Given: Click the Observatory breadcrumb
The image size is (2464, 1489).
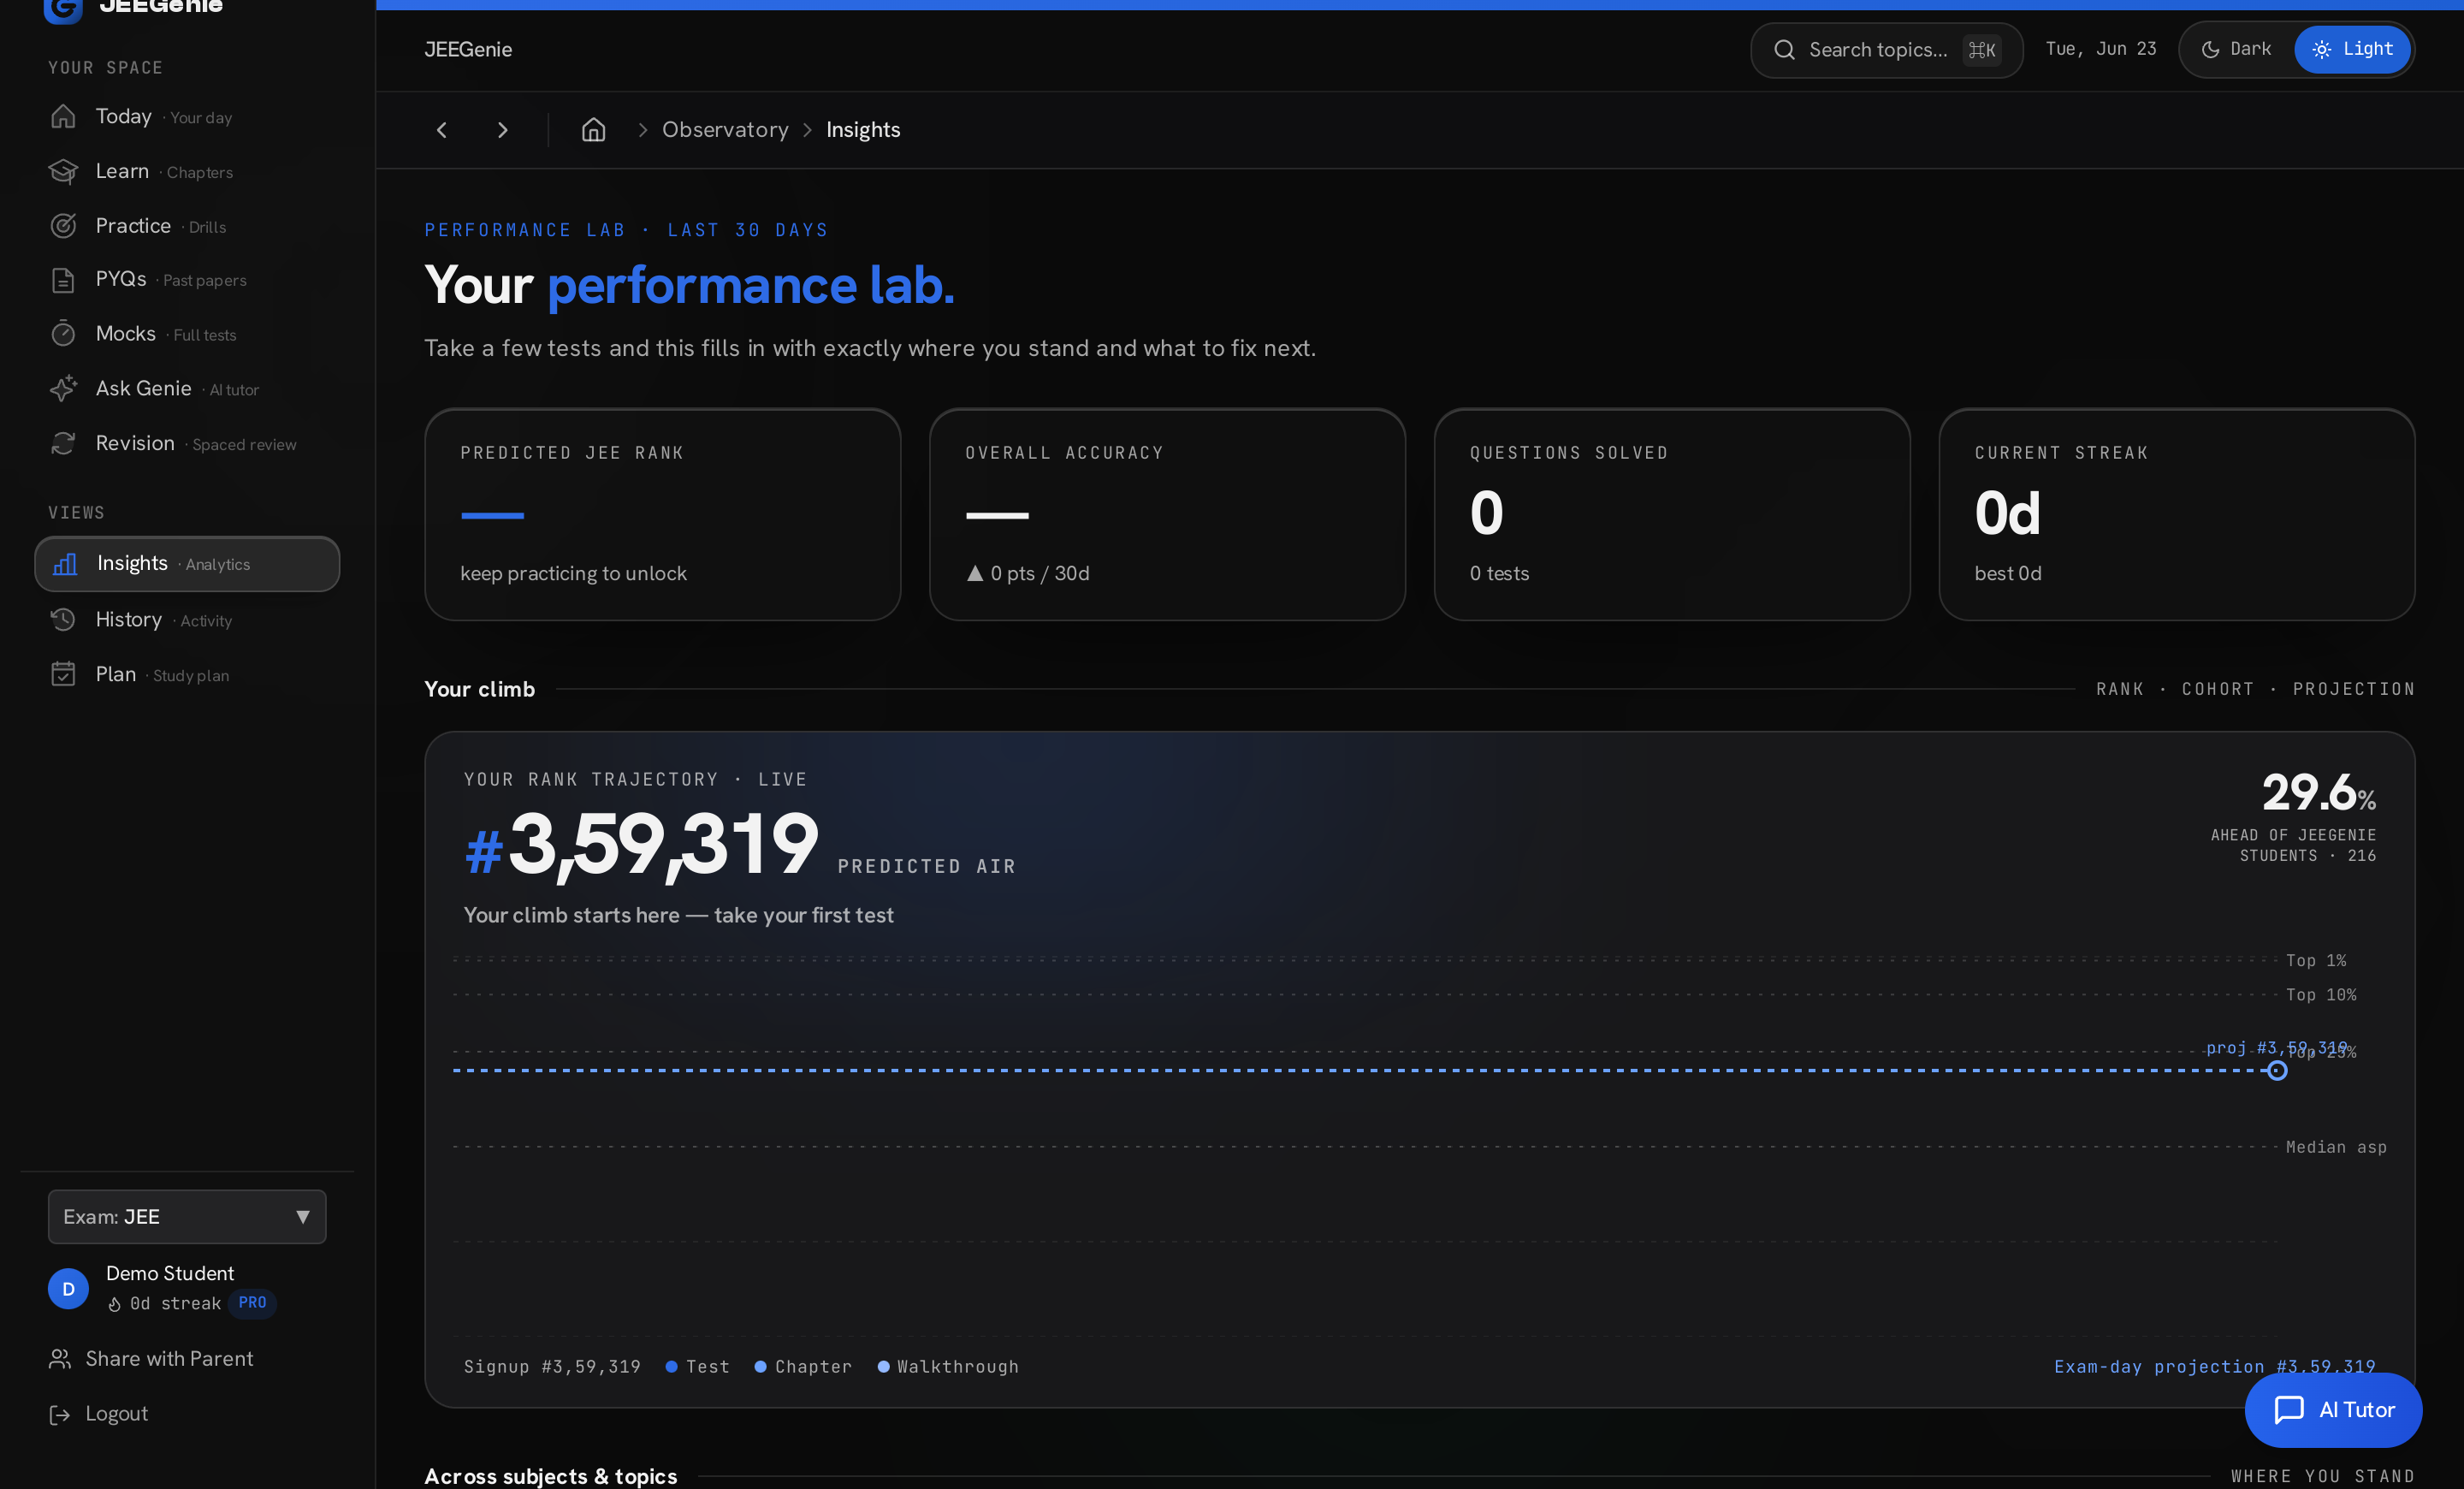Looking at the screenshot, I should (725, 130).
